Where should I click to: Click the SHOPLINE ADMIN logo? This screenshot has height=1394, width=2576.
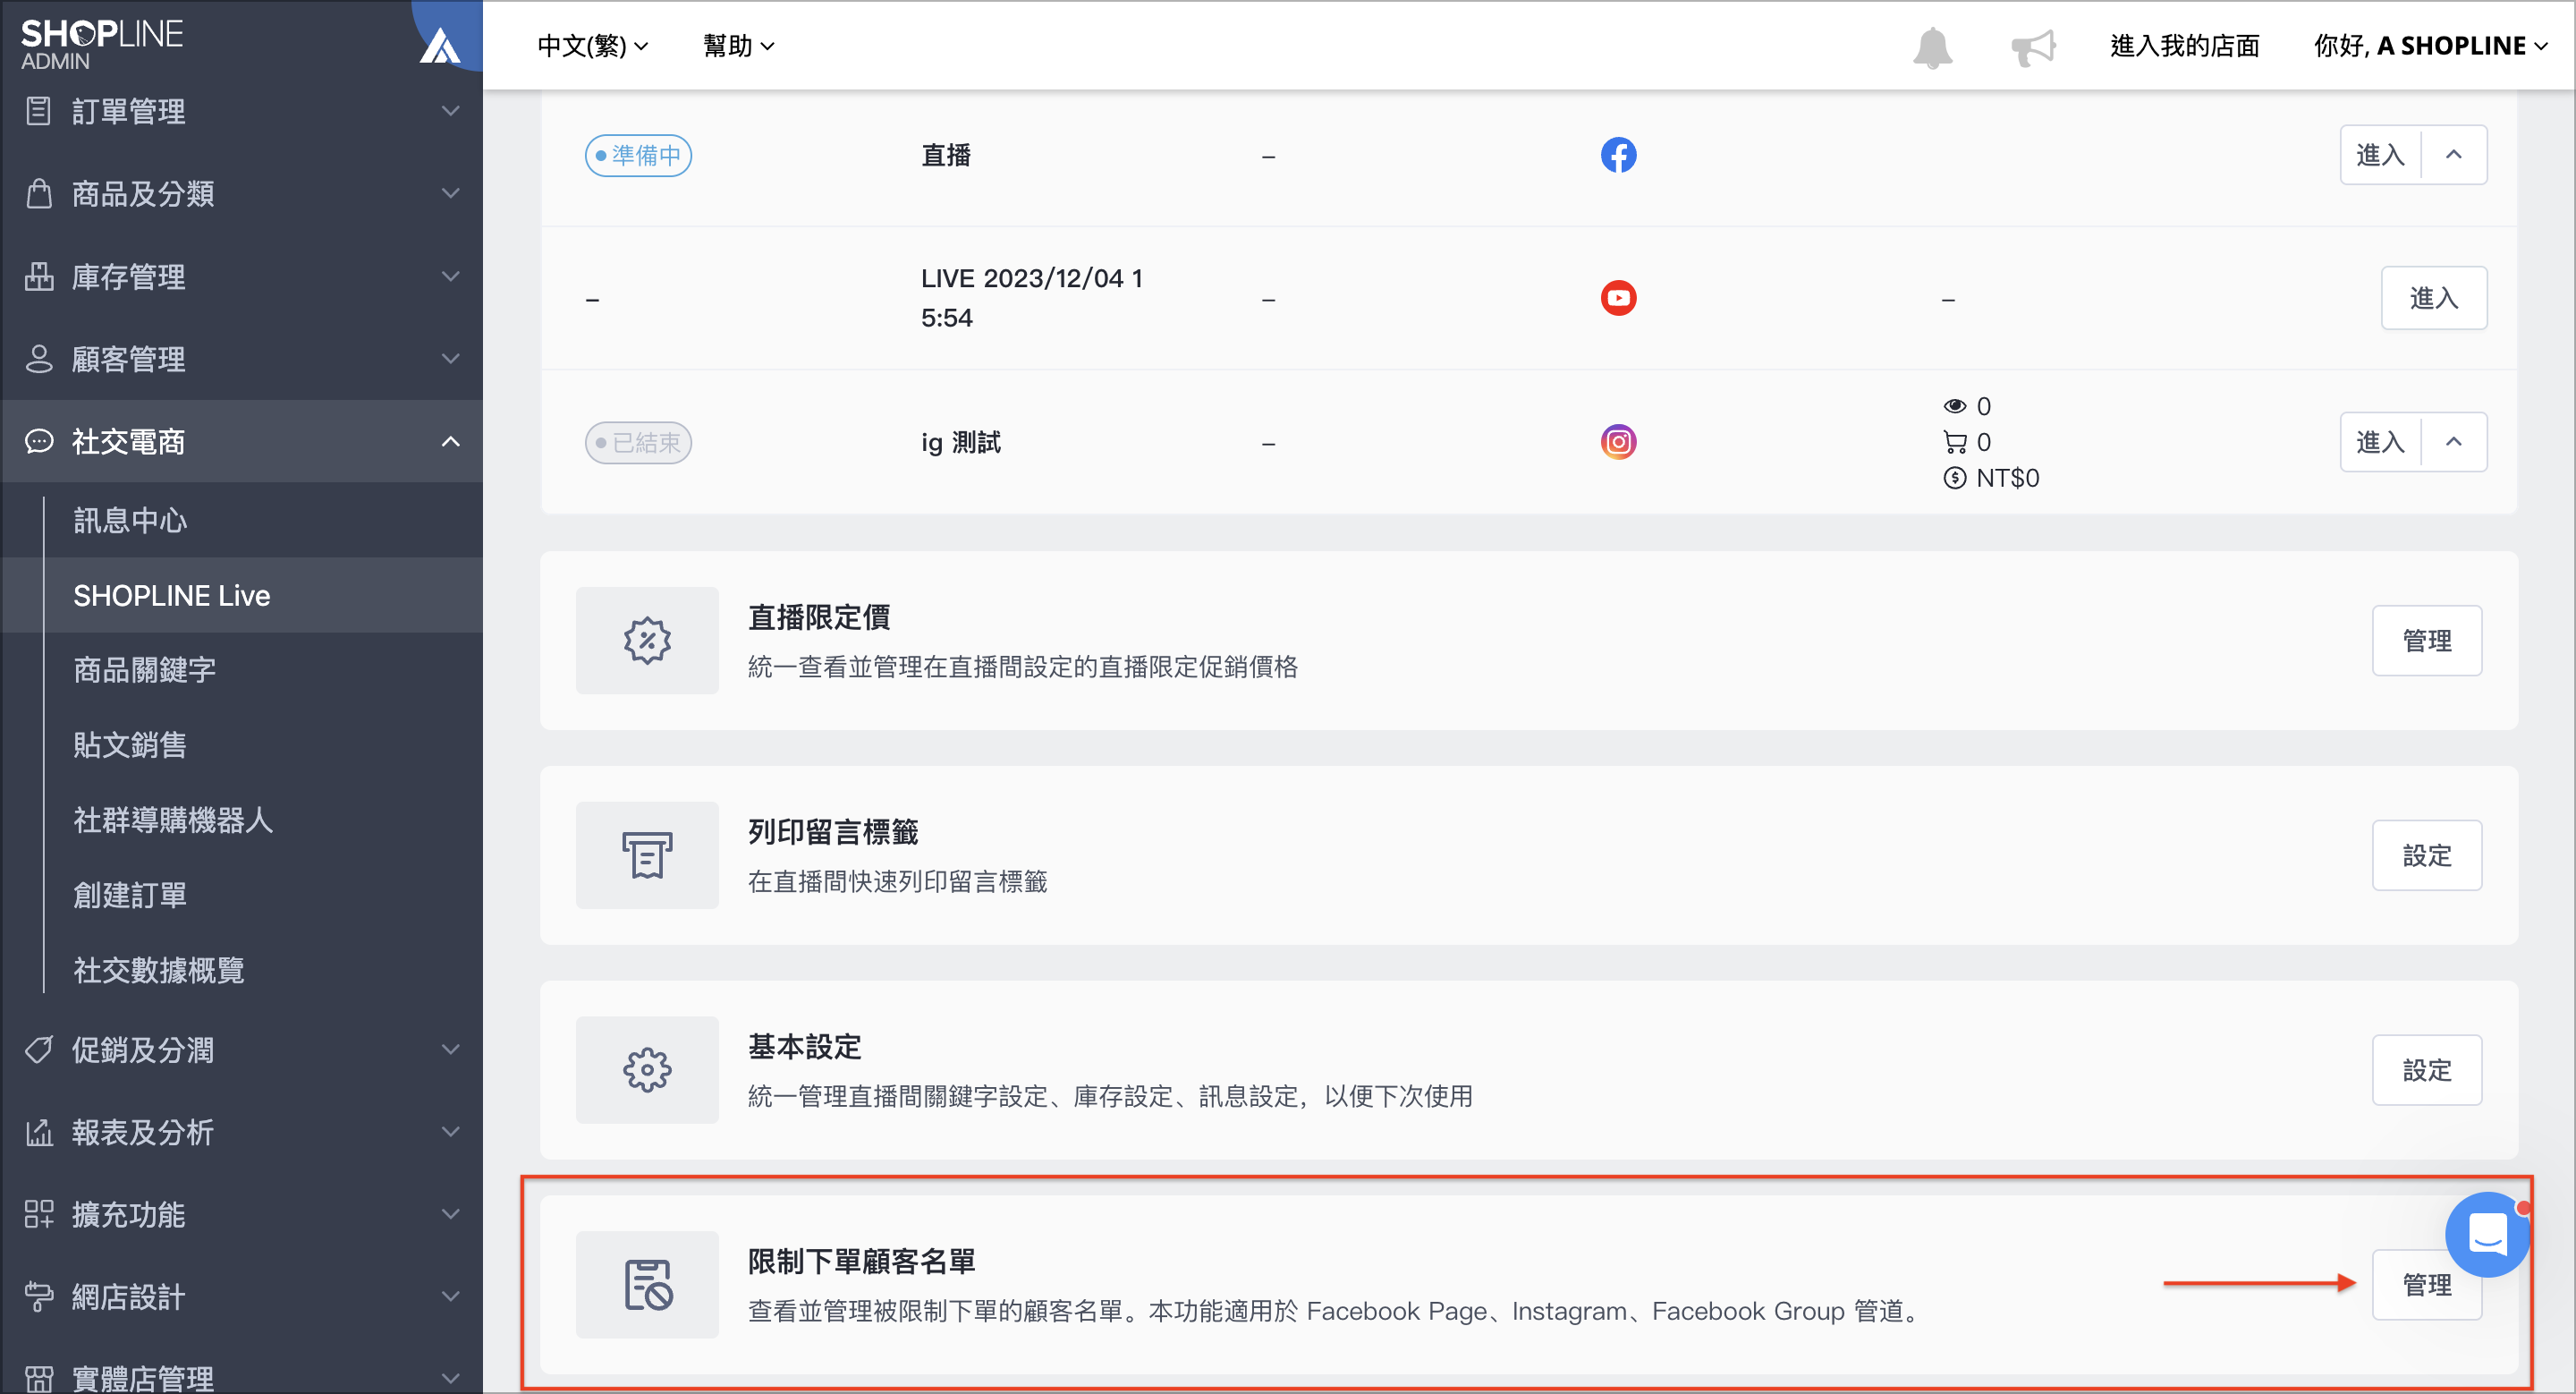tap(101, 44)
